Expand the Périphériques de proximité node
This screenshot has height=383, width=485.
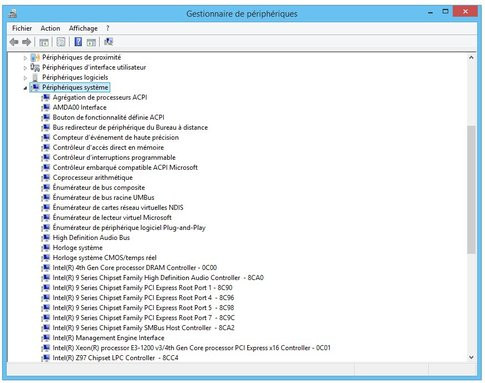point(25,58)
